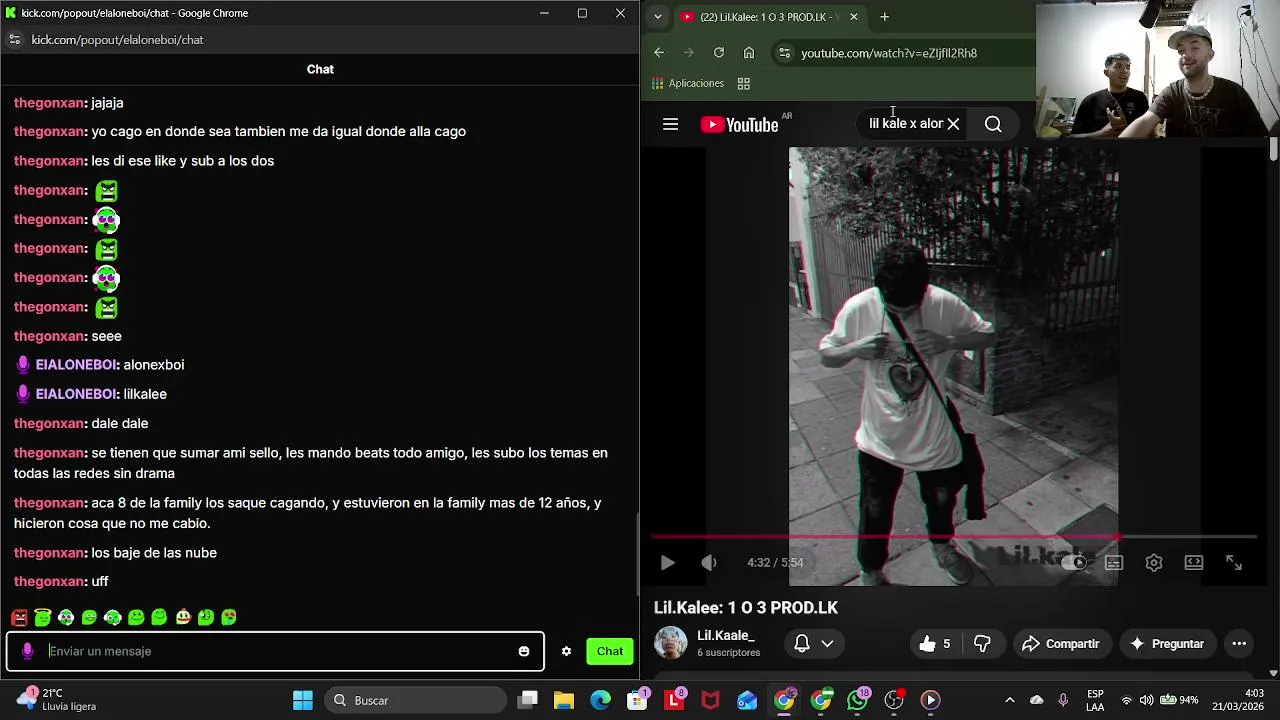Open Lil.Kaale_ channel avatar
1280x720 pixels.
[671, 643]
